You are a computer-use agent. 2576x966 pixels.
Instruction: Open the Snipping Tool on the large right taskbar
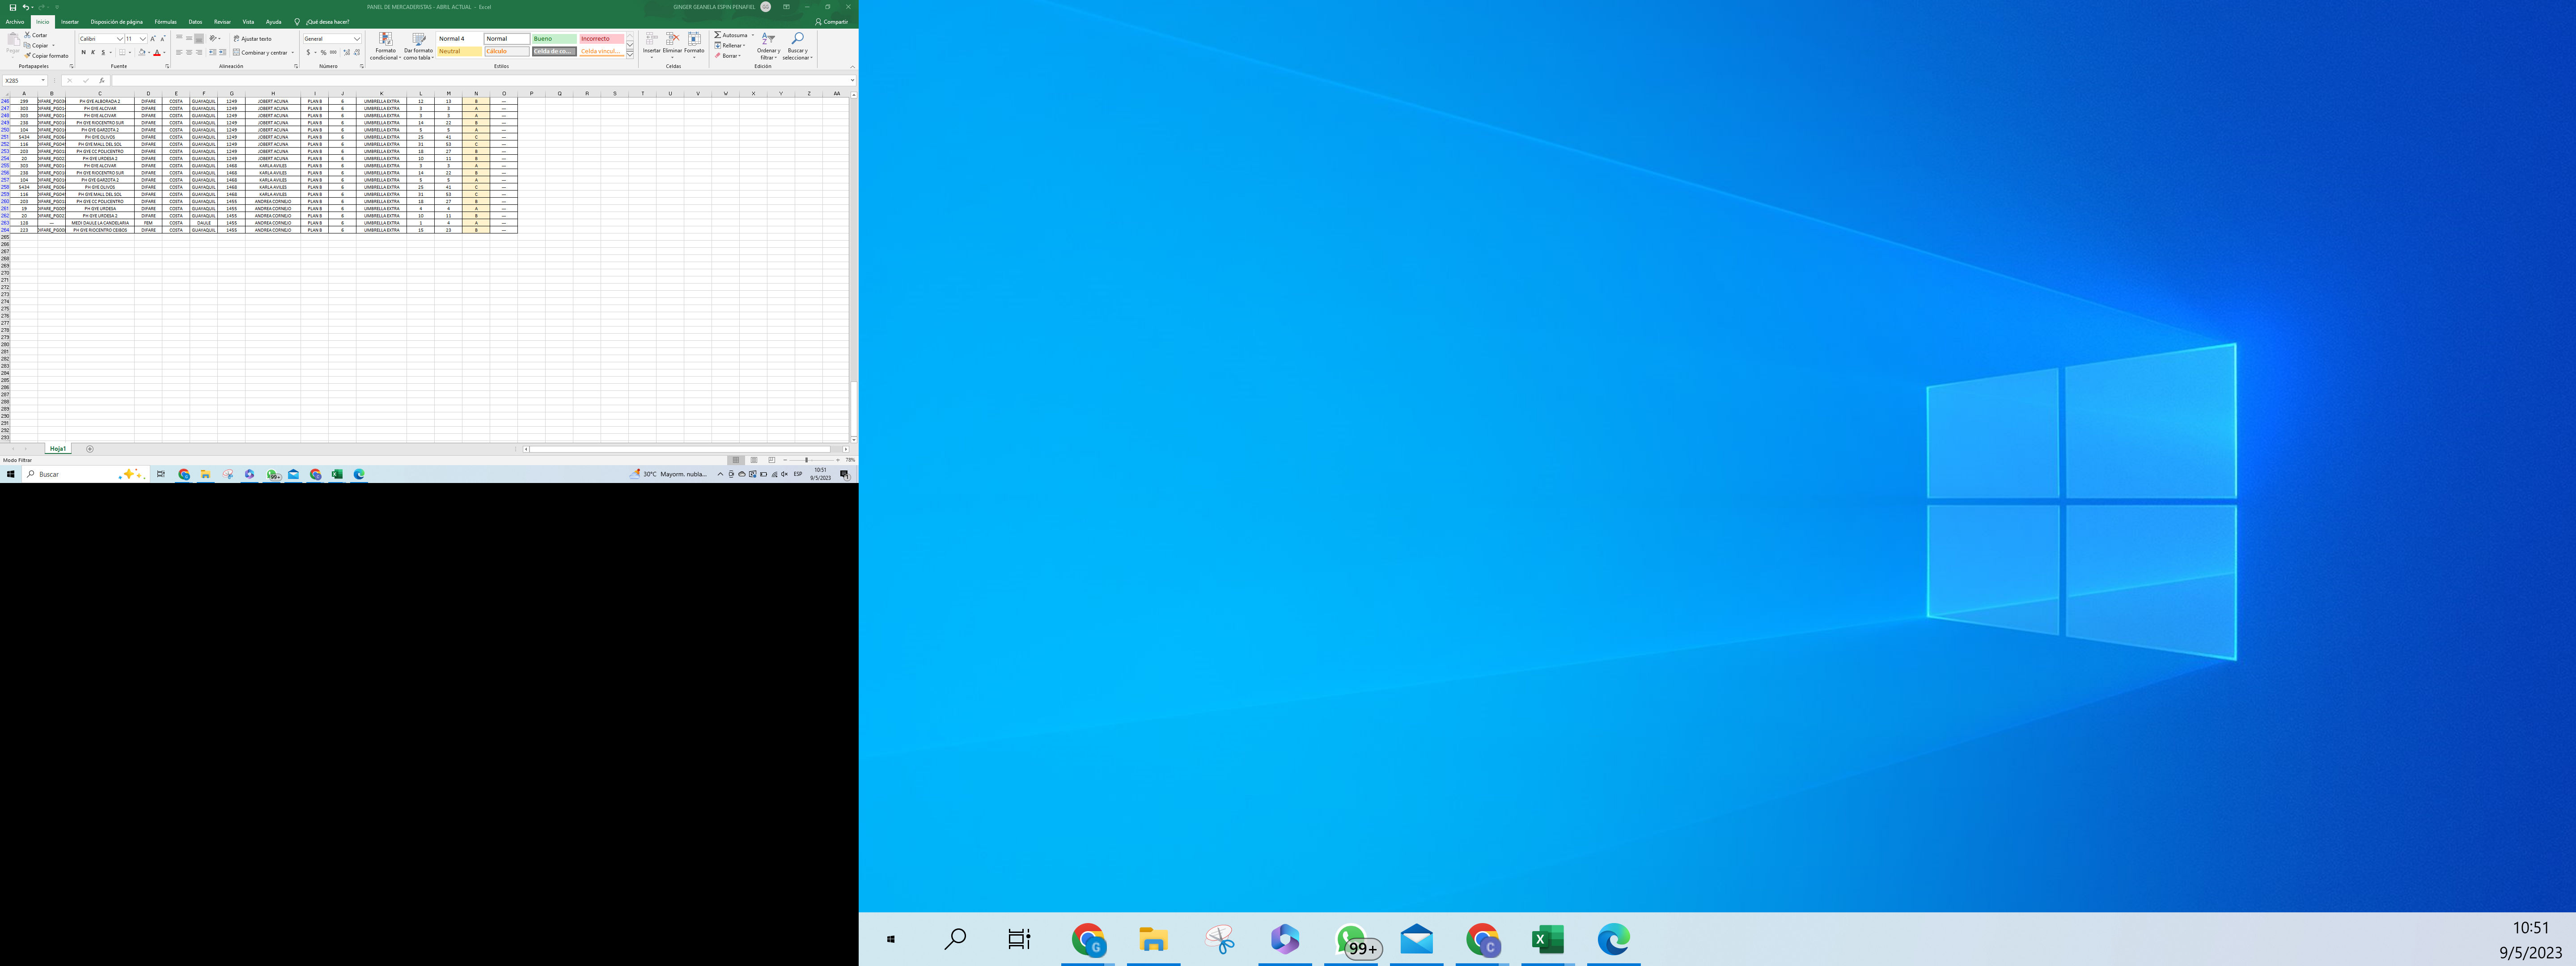pos(1219,939)
